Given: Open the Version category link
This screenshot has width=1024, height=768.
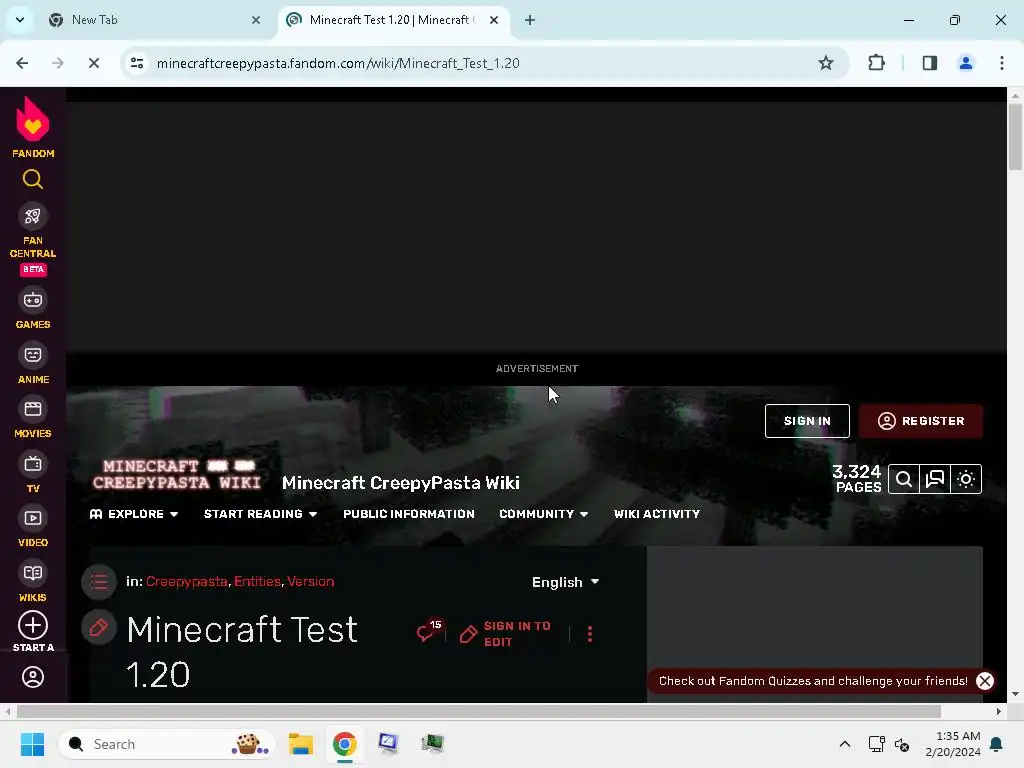Looking at the screenshot, I should [x=310, y=581].
